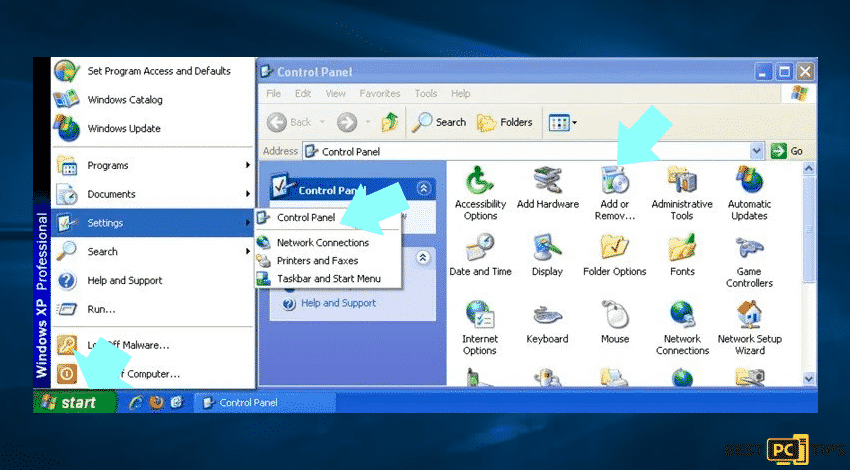Click the Log Off Malware entry
The height and width of the screenshot is (470, 850).
pos(153,345)
